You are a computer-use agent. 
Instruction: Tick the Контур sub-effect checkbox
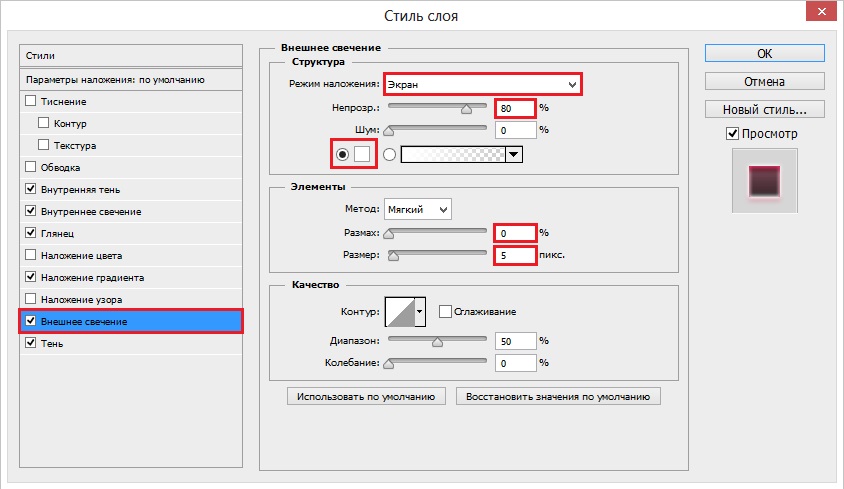coord(44,123)
